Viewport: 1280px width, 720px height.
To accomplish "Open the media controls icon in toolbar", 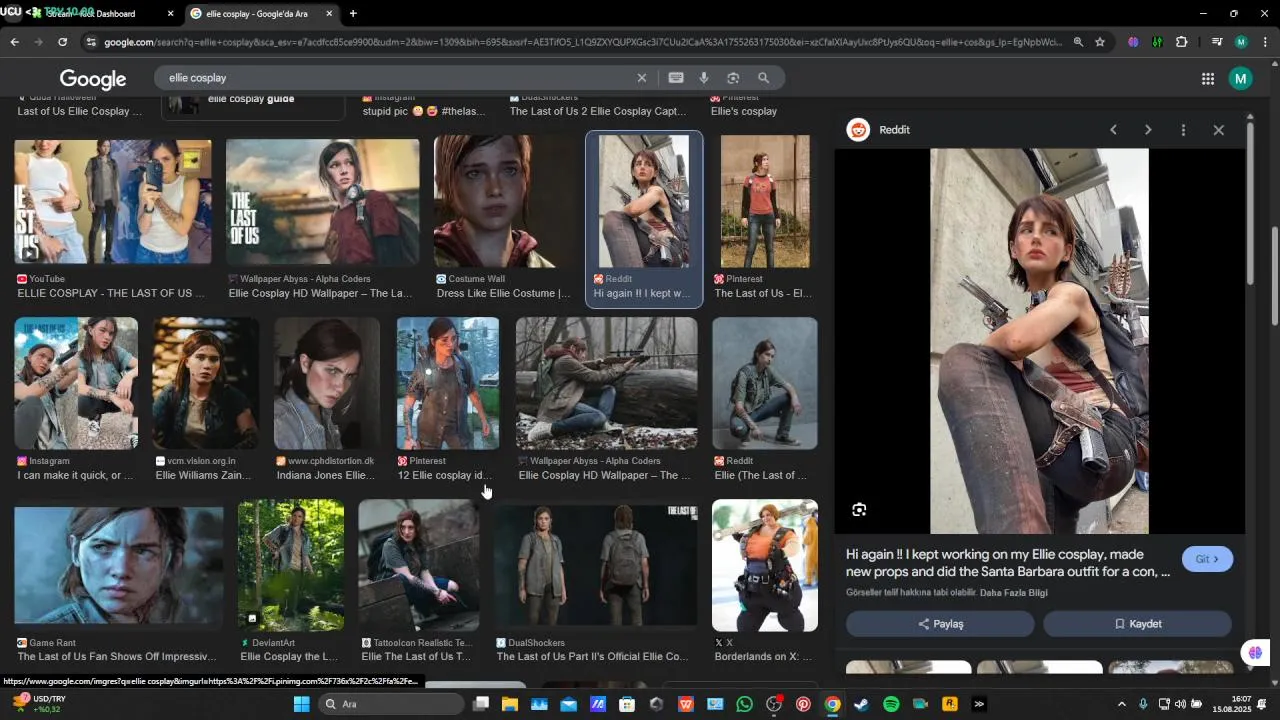I will (1217, 42).
